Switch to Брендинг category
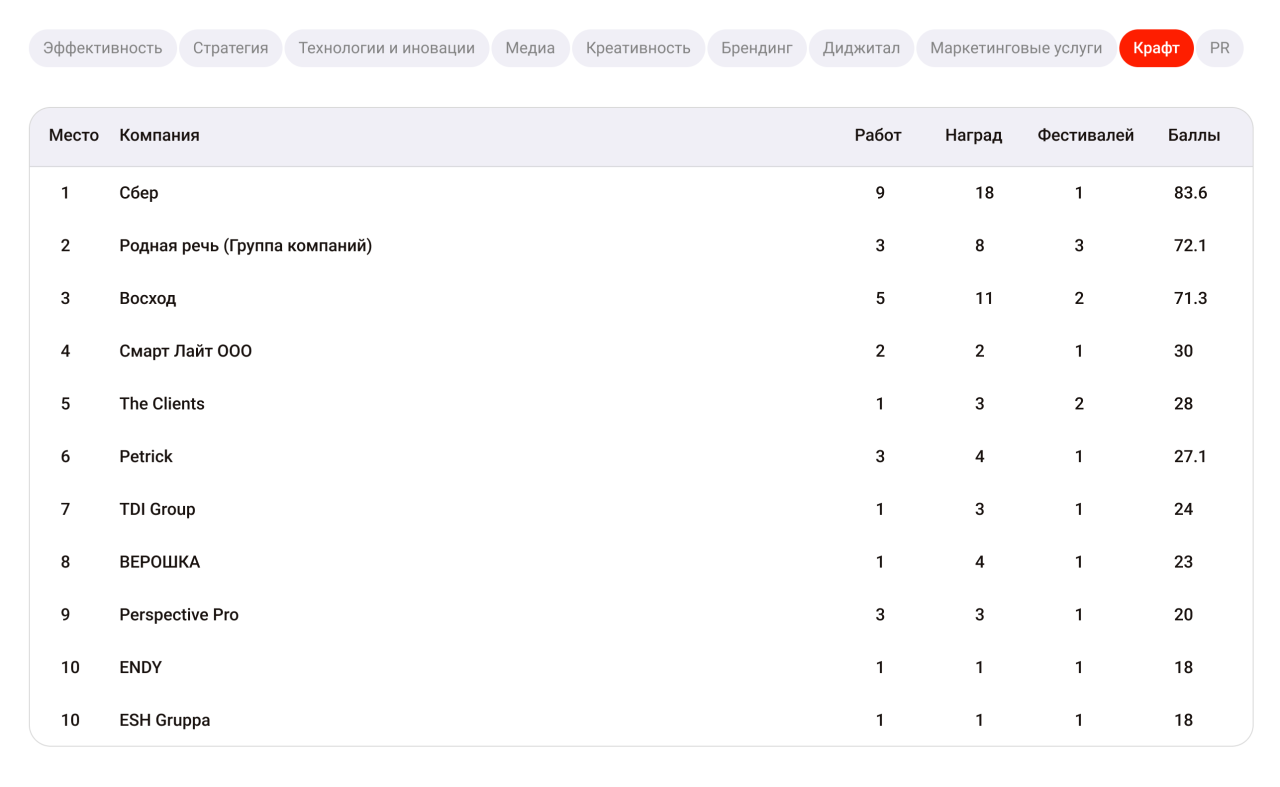This screenshot has width=1280, height=787. coord(756,48)
